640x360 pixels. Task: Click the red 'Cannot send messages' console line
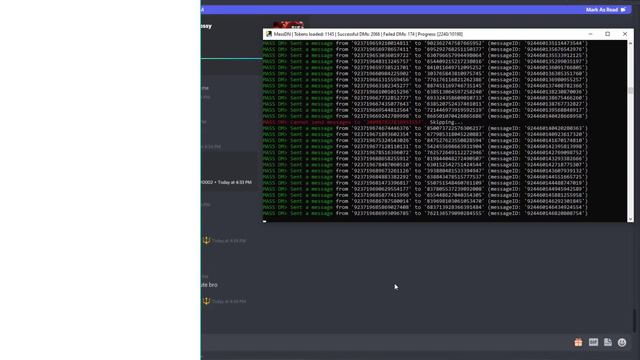point(343,122)
